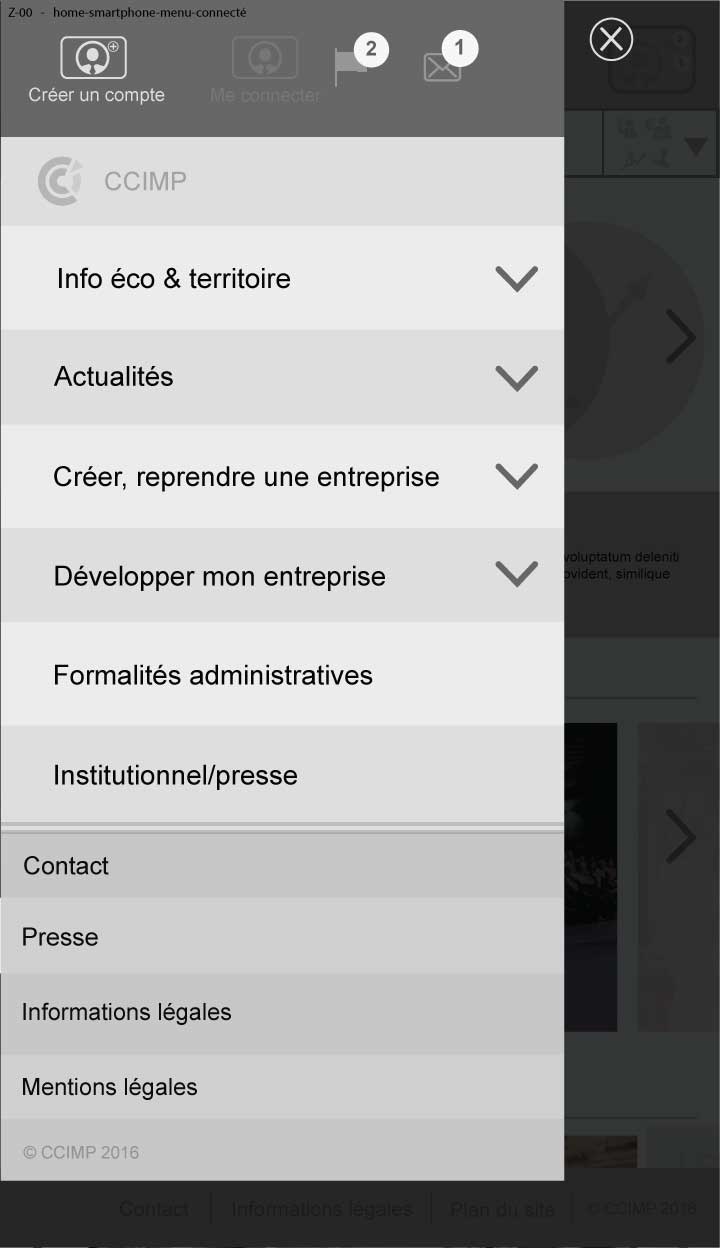Click the CCIMP logo icon

pos(59,181)
